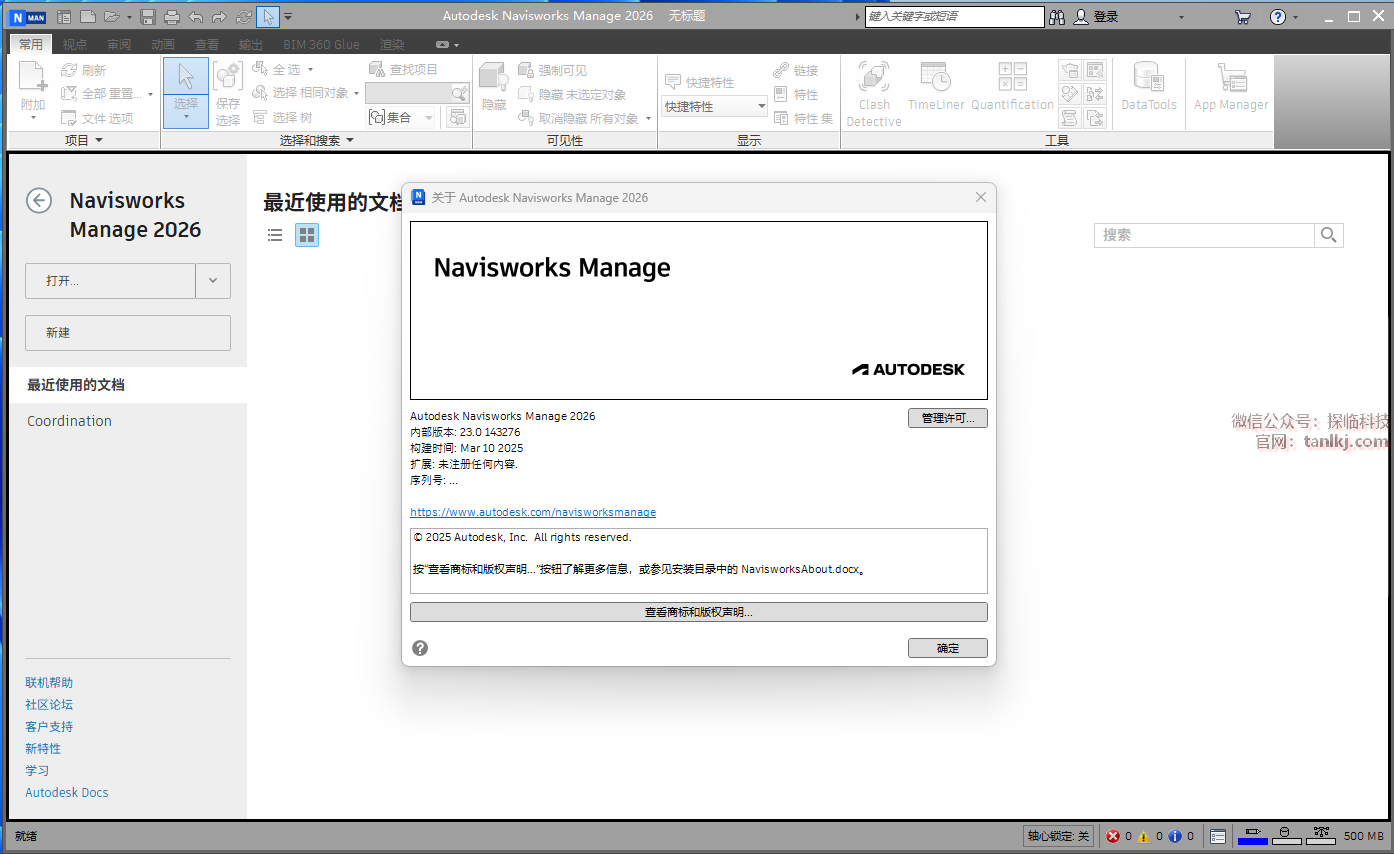The image size is (1394, 854).
Task: Click the view trademarks and copyright (查看商标和版权声明) button
Action: pyautogui.click(x=699, y=612)
